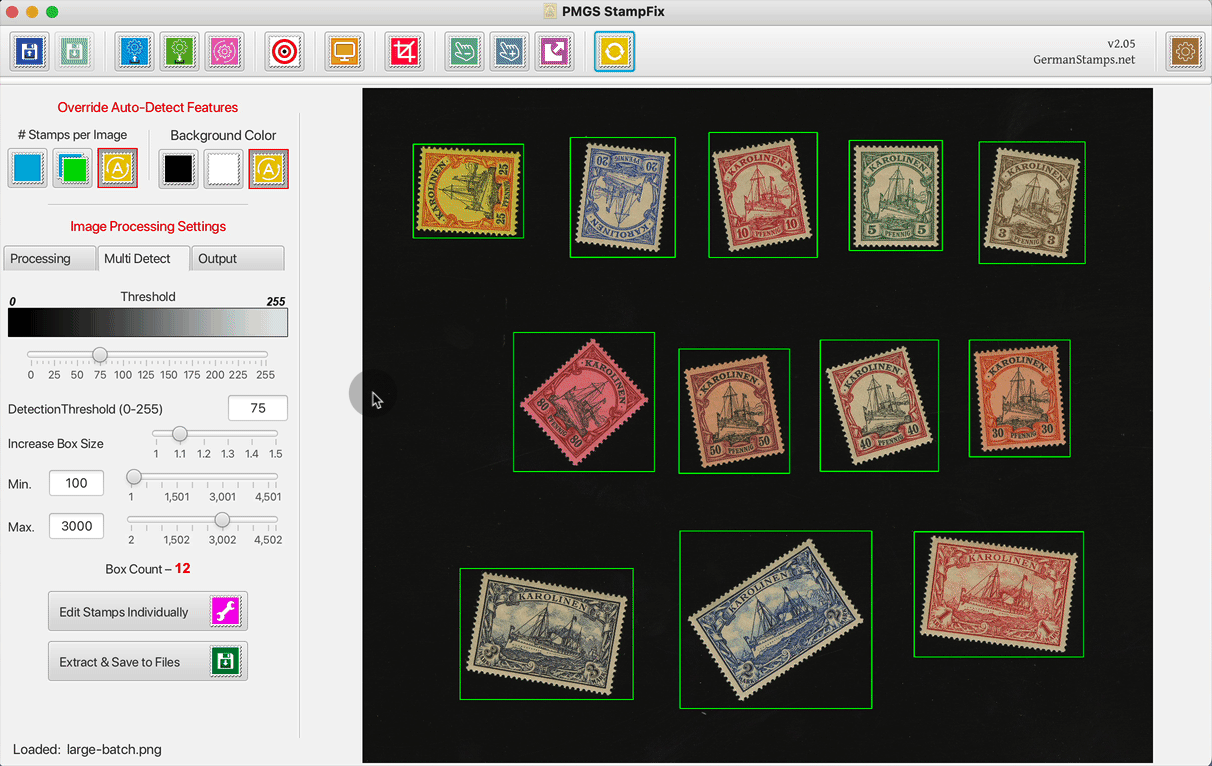Click the v2.05 version label
1212x766 pixels.
tap(1121, 43)
